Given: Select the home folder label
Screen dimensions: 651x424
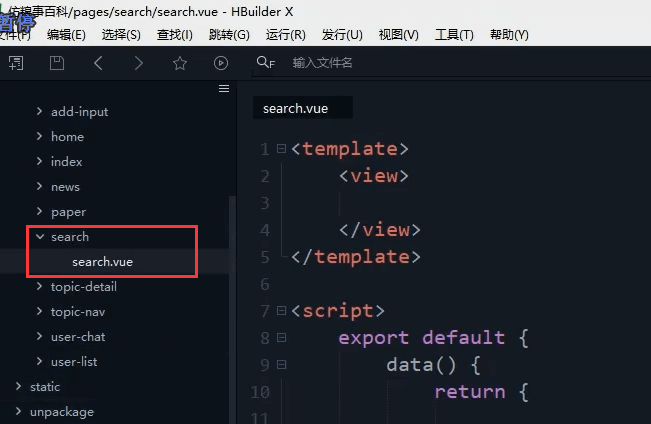Looking at the screenshot, I should 67,136.
